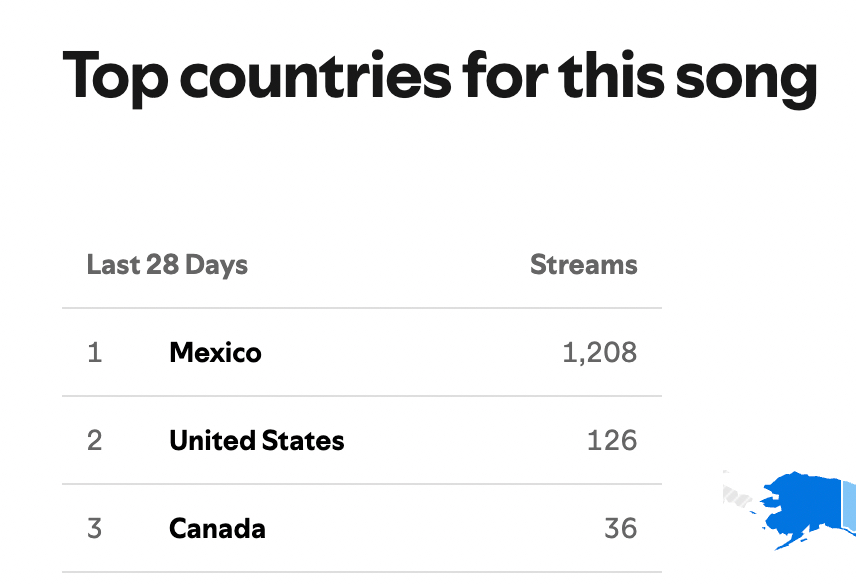The image size is (856, 584).
Task: Select Canada's 36 streams count
Action: [620, 529]
